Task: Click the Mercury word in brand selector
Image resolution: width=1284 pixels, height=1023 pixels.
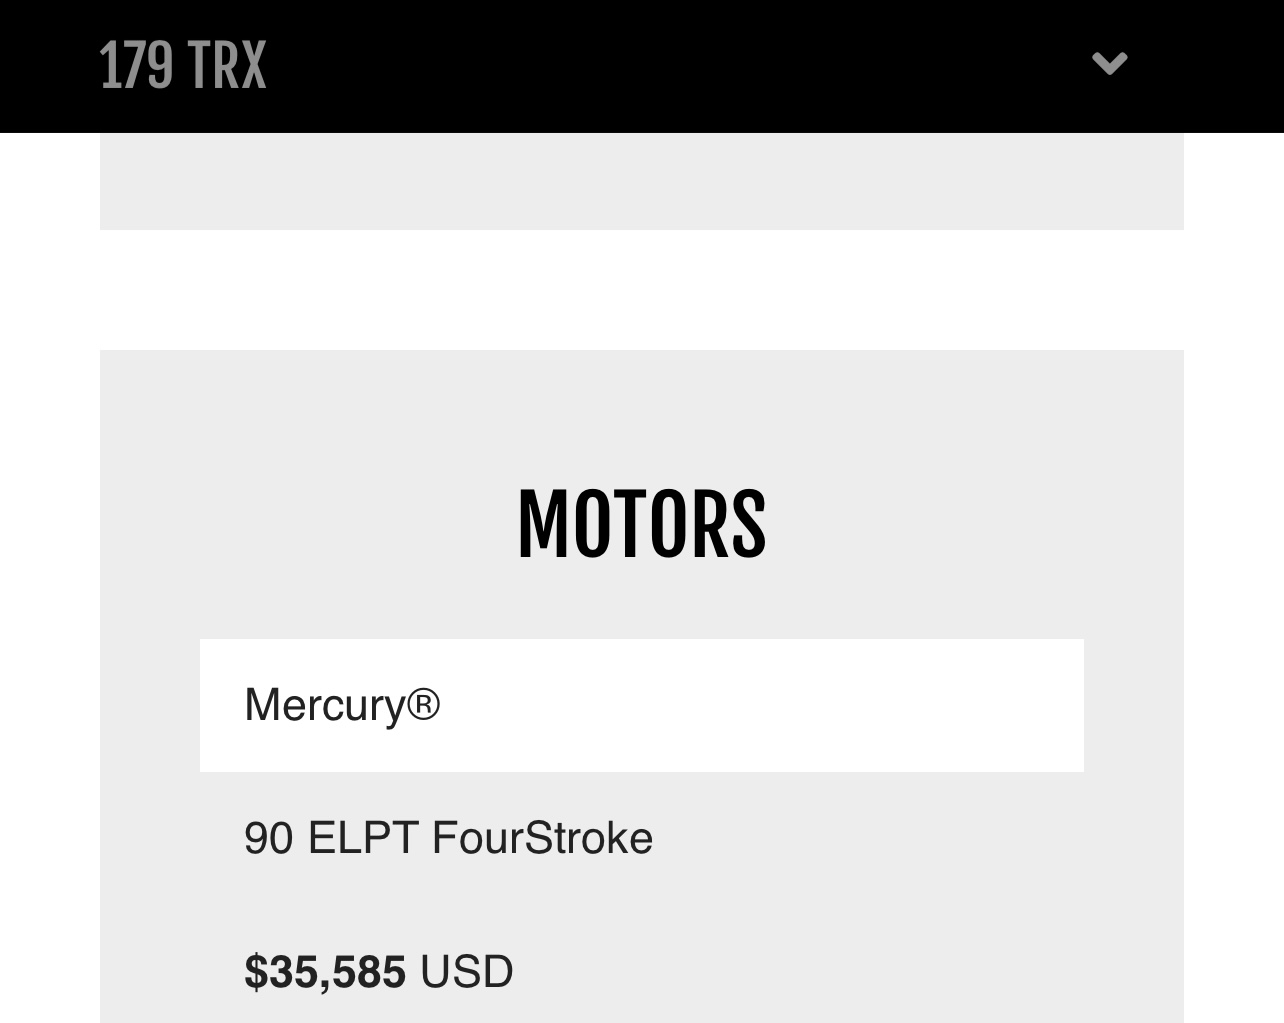Action: (323, 705)
